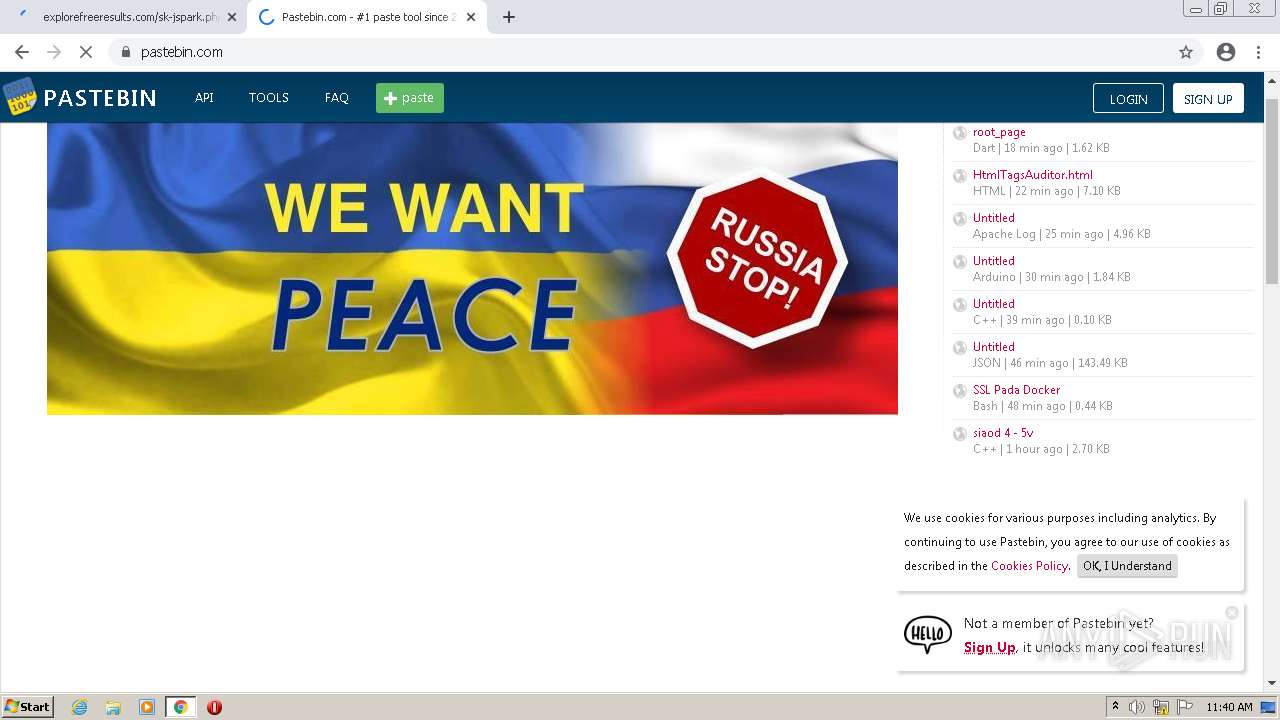Click the Show desktop button
Viewport: 1280px width, 720px height.
(x=1268, y=707)
